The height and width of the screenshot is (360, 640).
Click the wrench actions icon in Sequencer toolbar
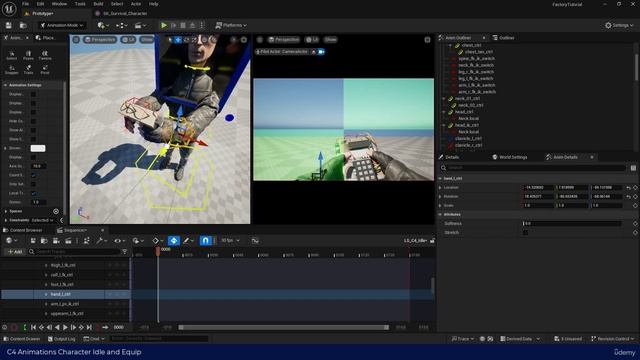101,241
